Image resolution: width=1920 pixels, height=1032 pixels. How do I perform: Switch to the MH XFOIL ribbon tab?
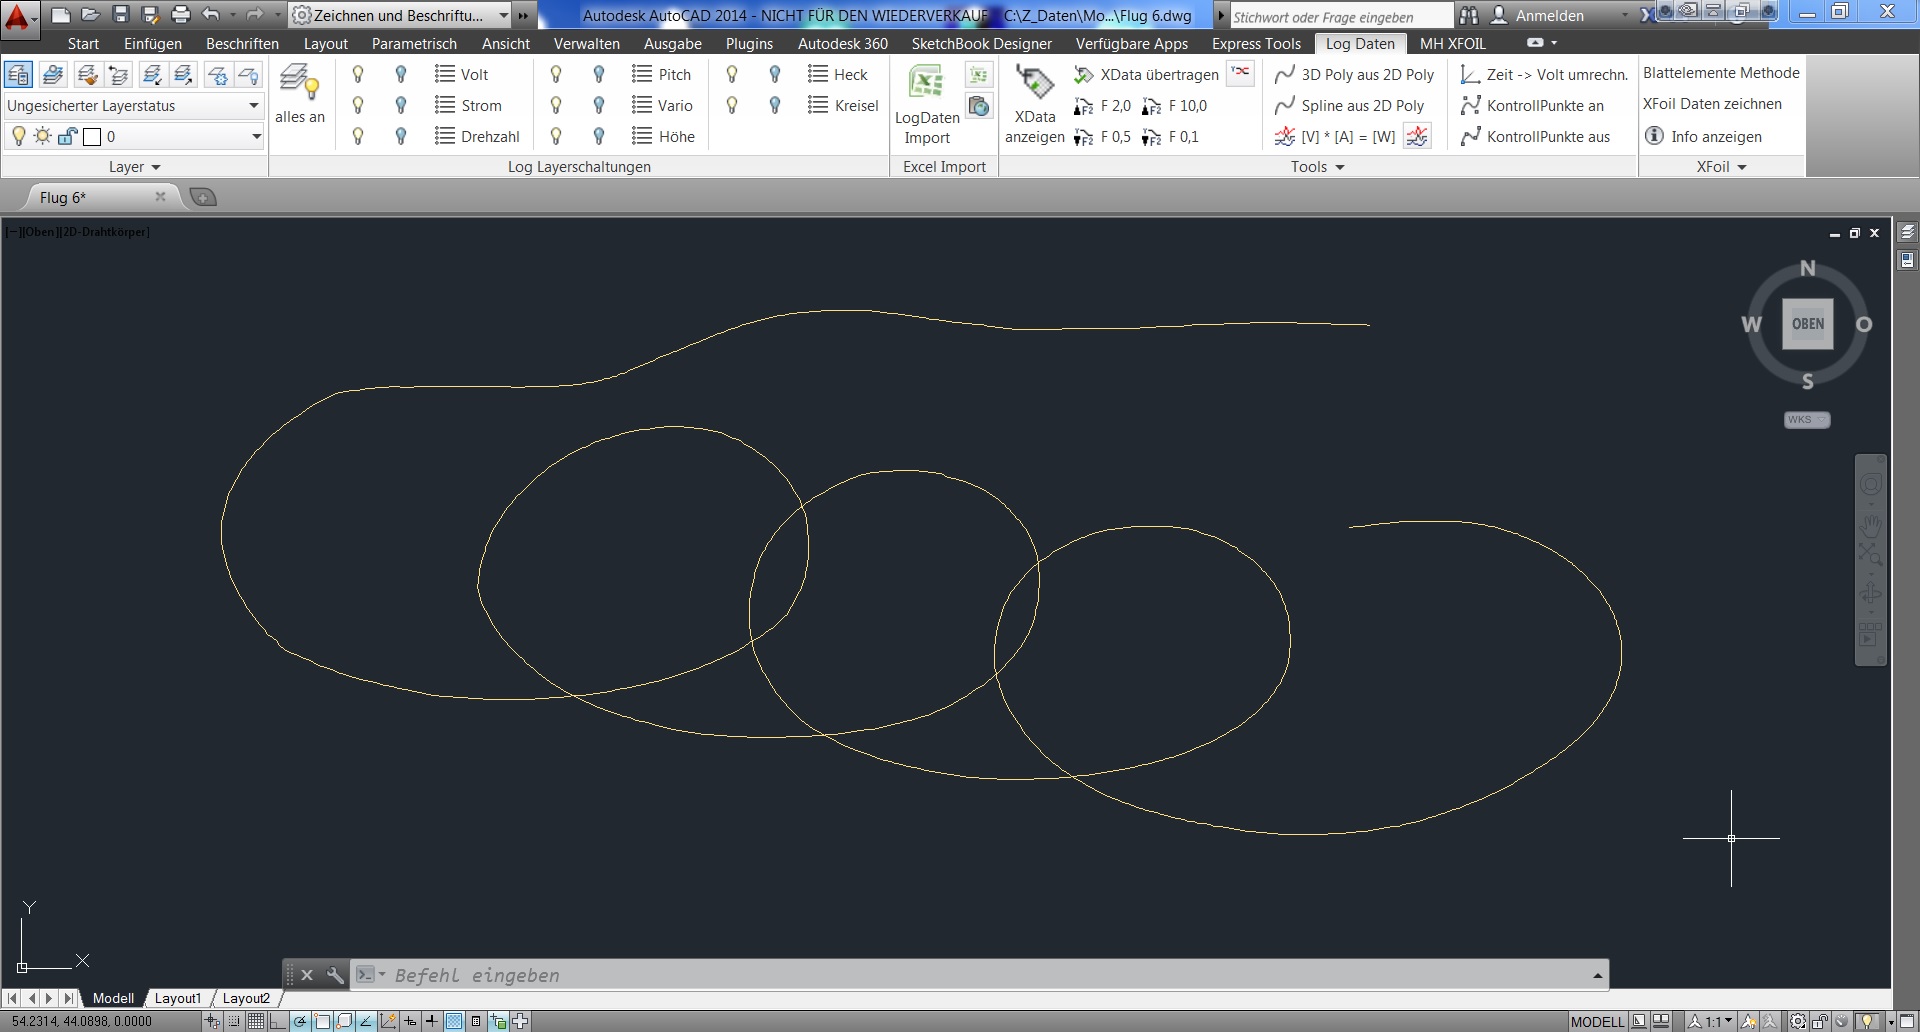coord(1452,44)
